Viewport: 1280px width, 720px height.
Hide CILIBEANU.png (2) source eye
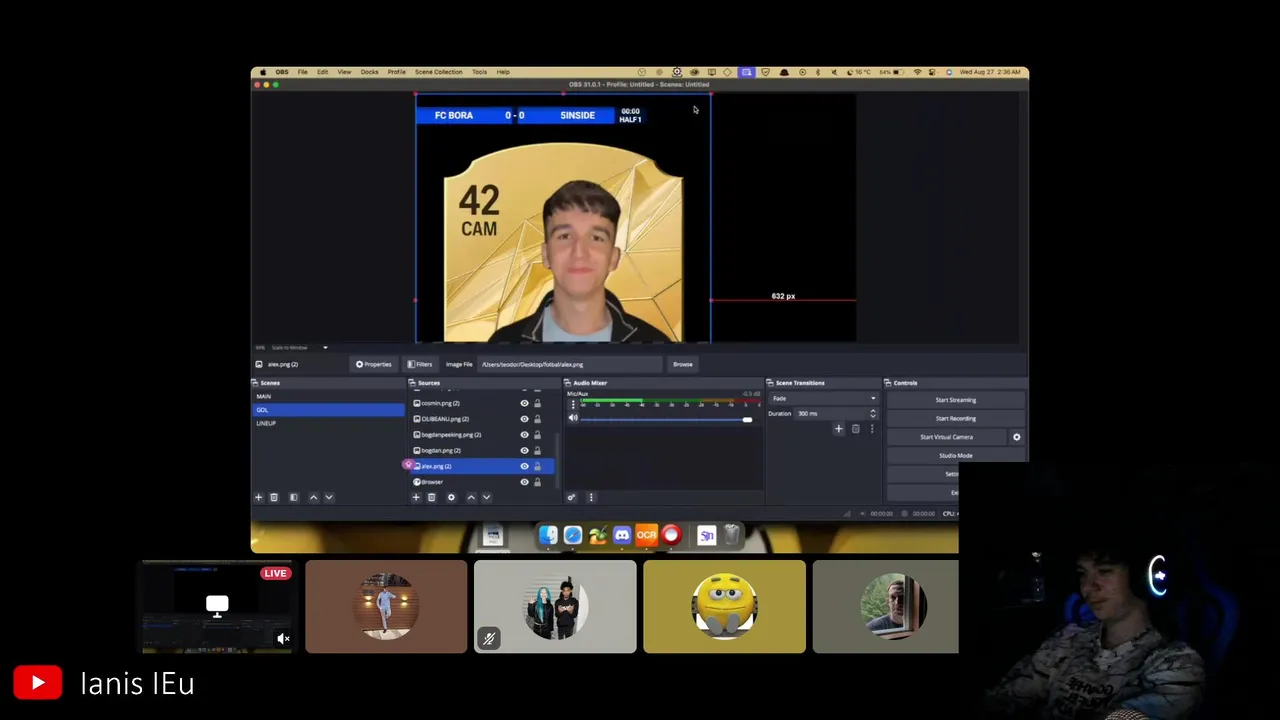[524, 419]
